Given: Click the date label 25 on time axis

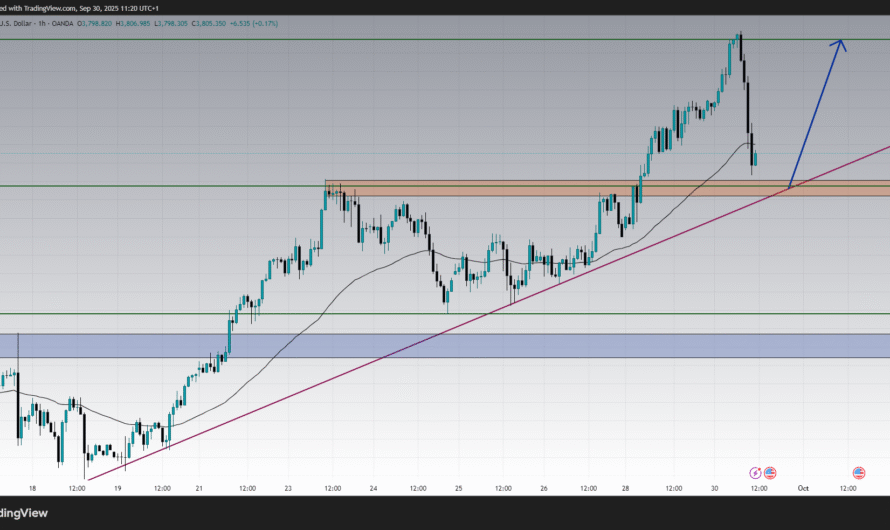Looking at the screenshot, I should 459,489.
